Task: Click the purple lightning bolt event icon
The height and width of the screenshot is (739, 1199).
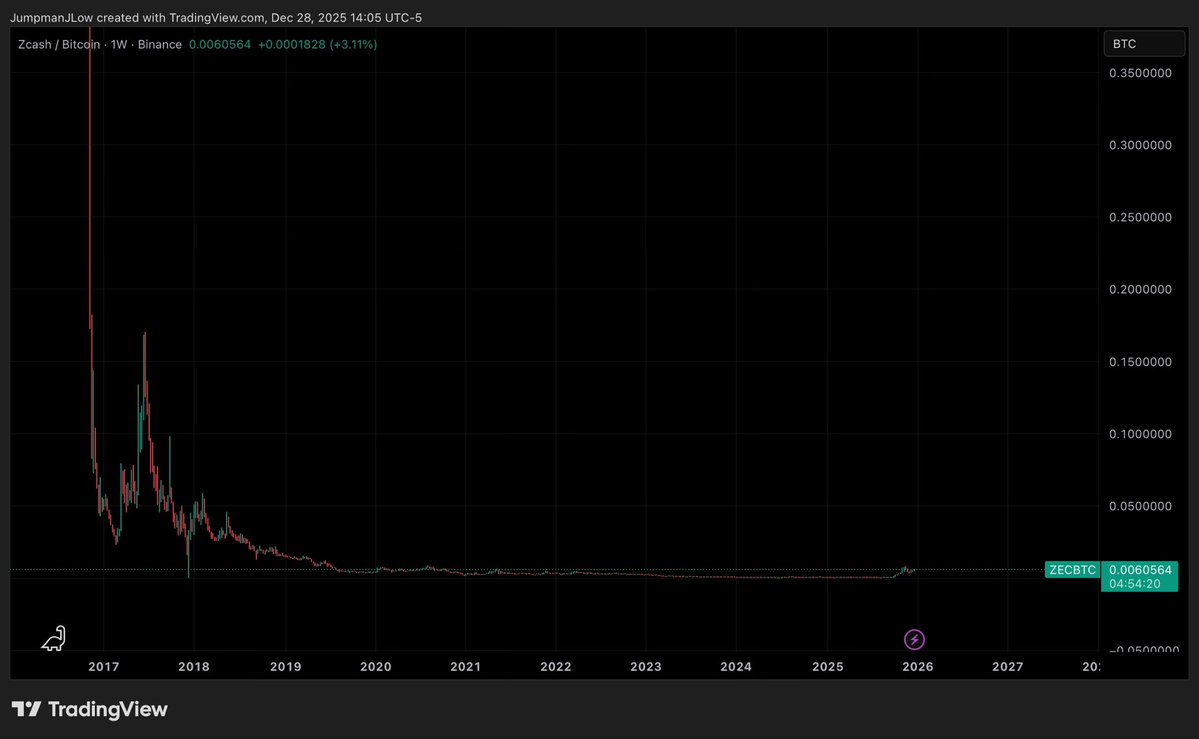Action: point(914,640)
